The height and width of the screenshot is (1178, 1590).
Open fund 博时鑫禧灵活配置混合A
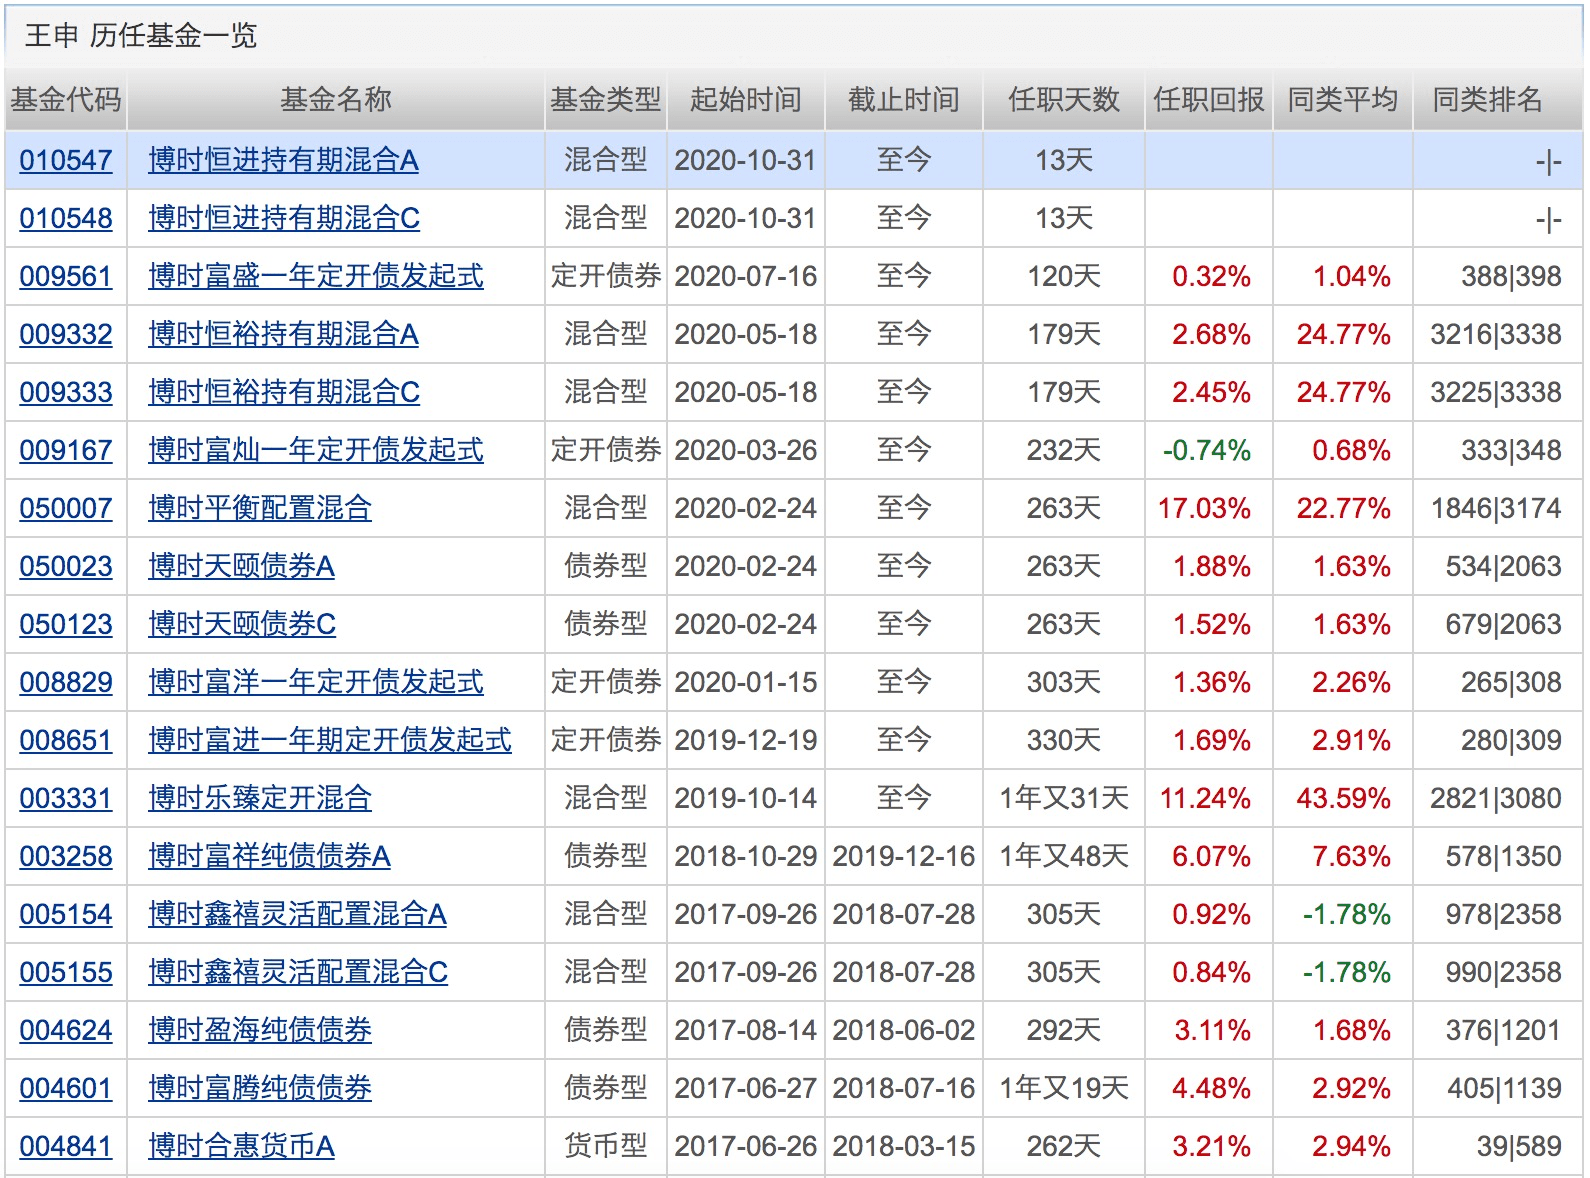(x=297, y=914)
